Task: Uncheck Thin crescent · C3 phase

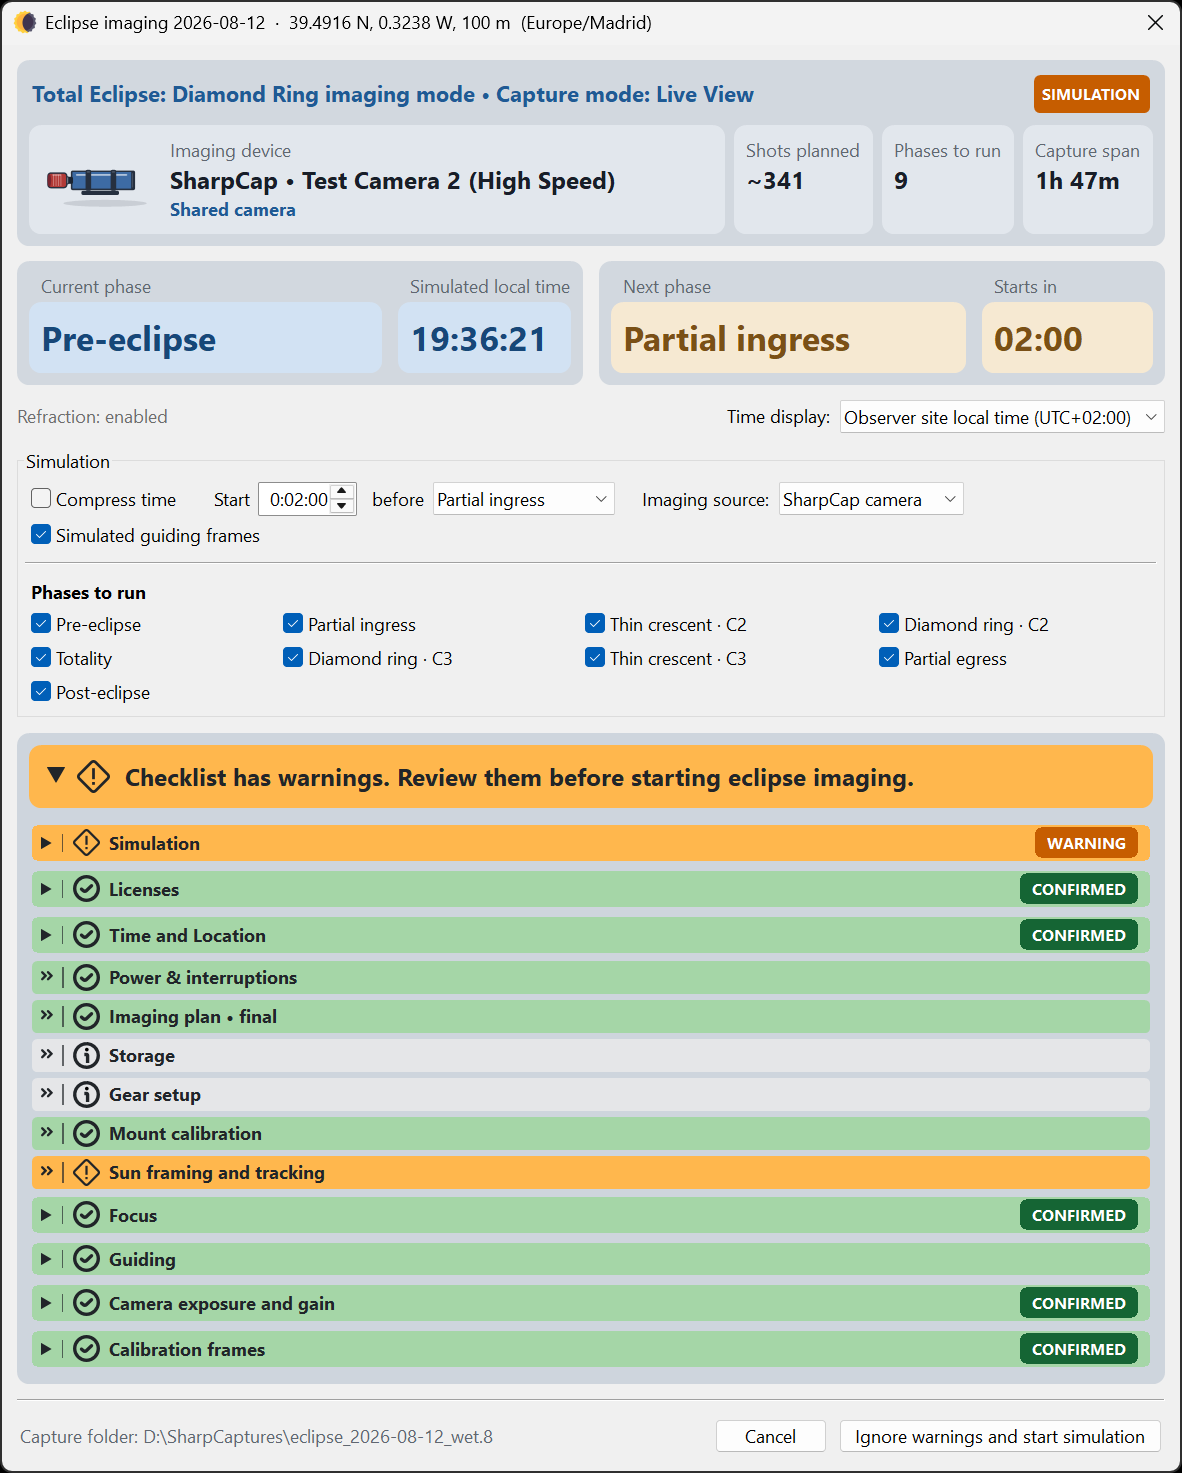Action: 595,657
